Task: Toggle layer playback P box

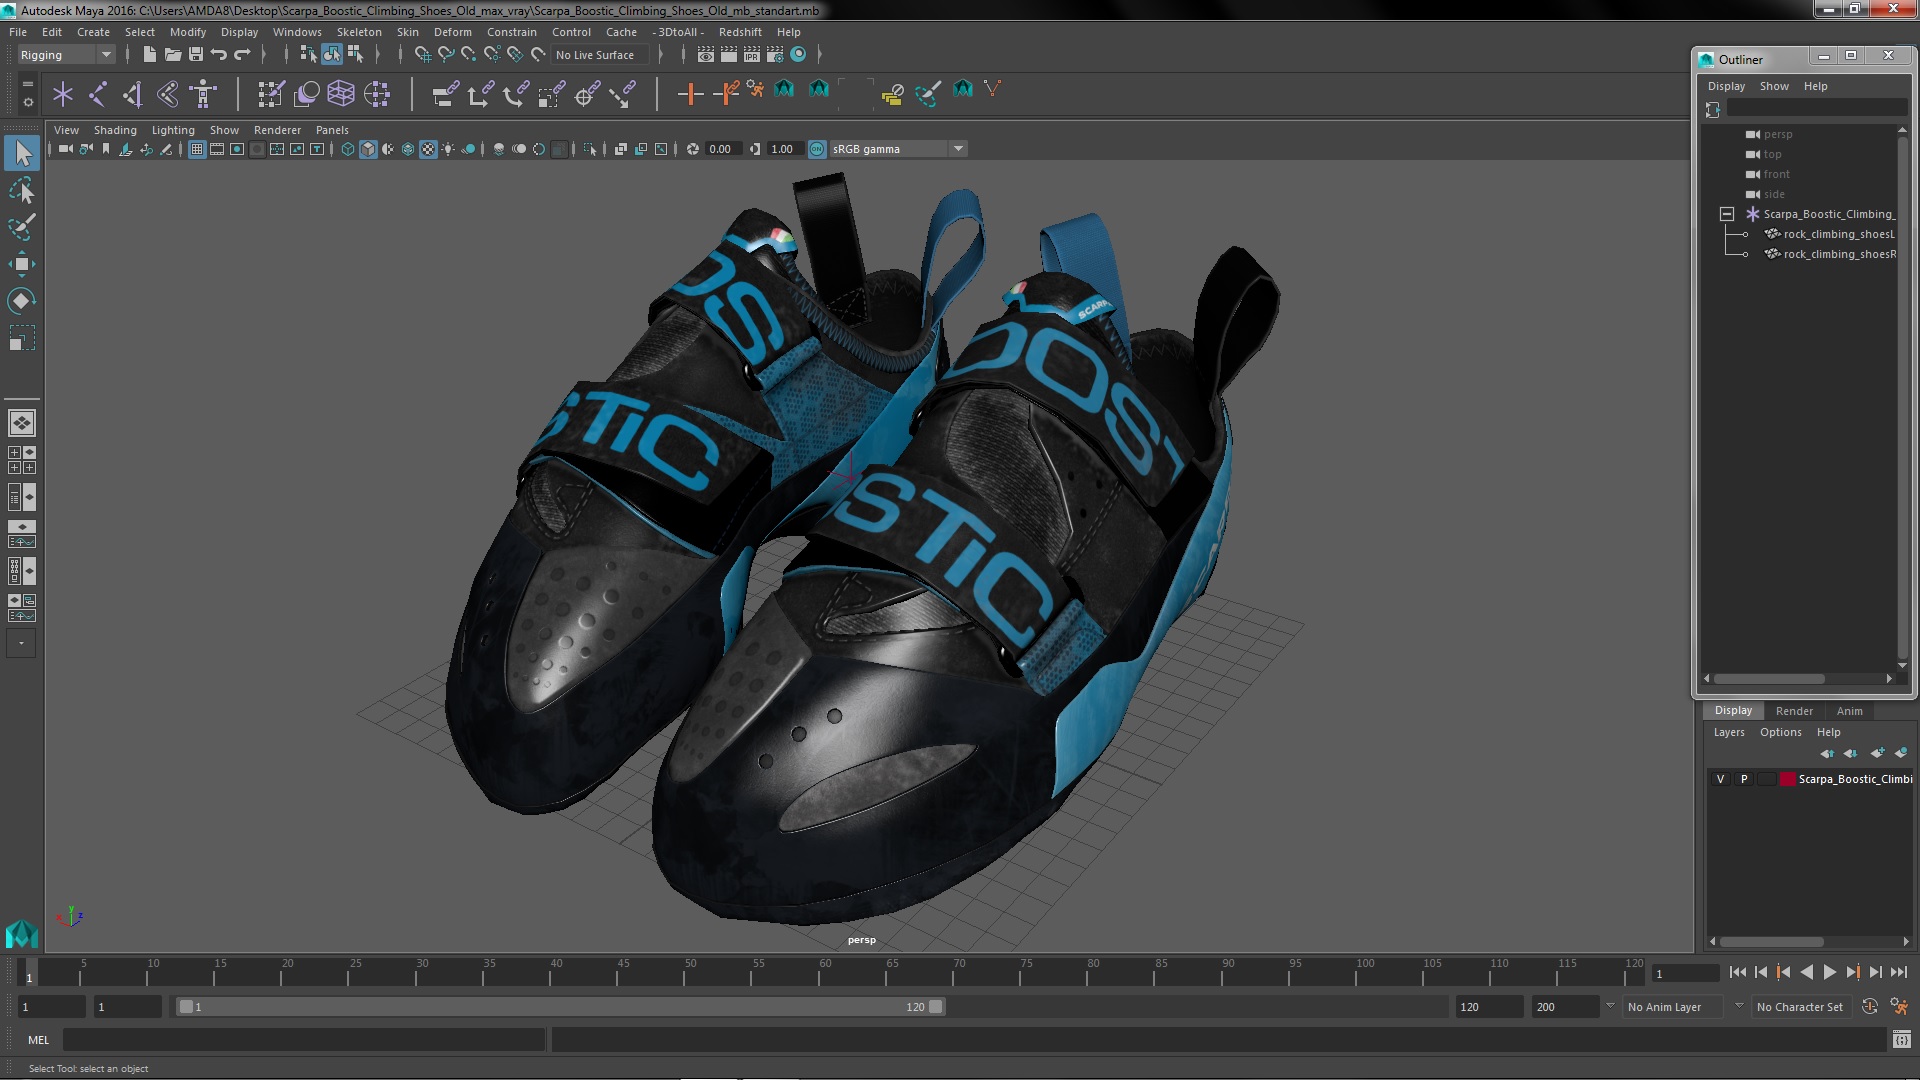Action: (x=1744, y=779)
